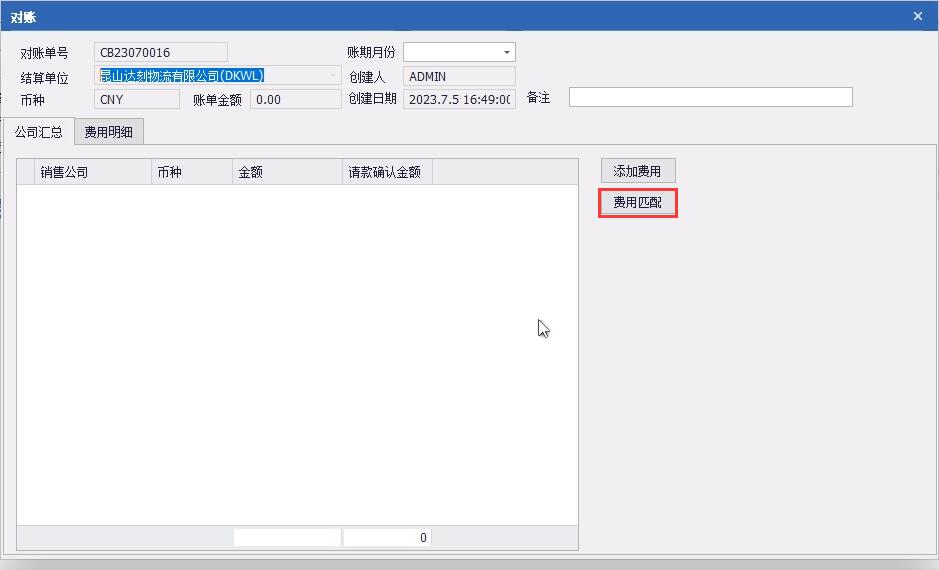Click the 请款确认金额 column header
This screenshot has width=939, height=570.
pyautogui.click(x=387, y=172)
